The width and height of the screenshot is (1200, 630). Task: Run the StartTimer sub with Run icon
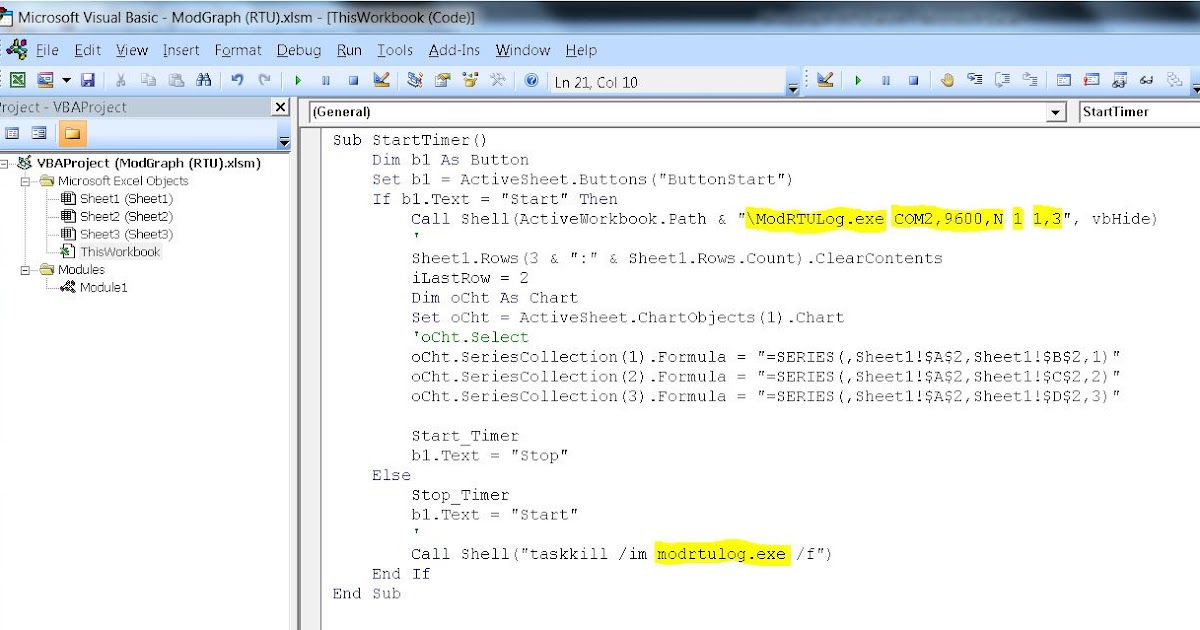coord(297,80)
